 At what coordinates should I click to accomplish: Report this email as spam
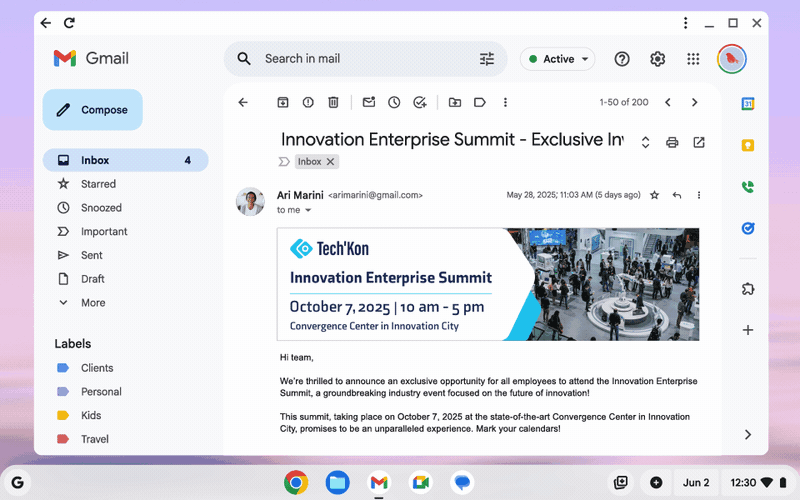[x=308, y=103]
